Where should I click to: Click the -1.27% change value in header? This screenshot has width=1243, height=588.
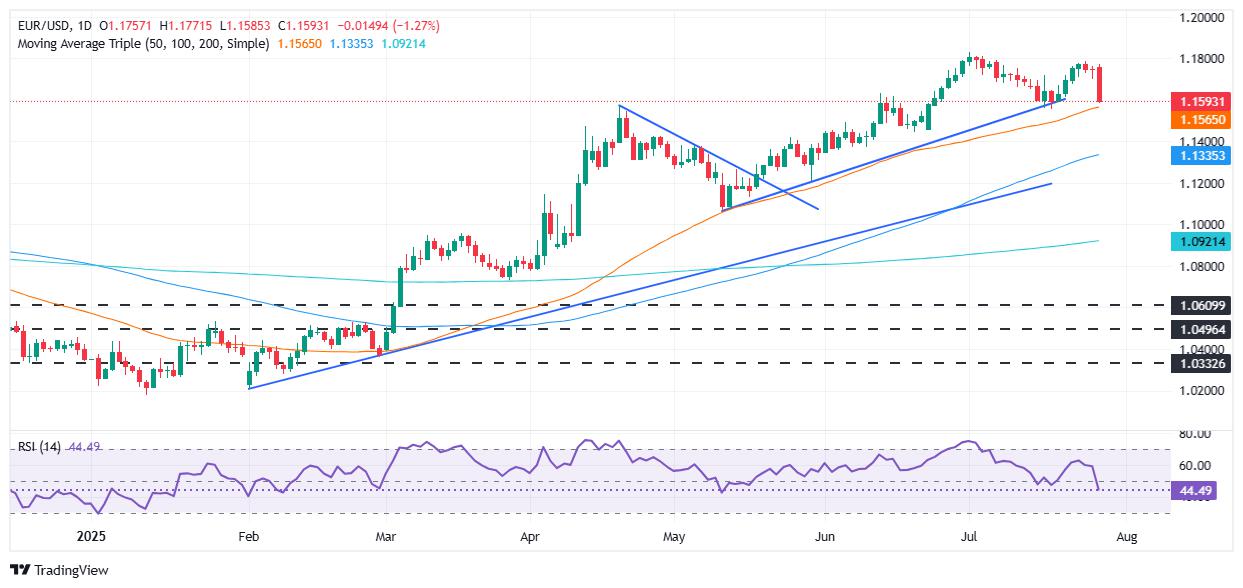(x=416, y=25)
